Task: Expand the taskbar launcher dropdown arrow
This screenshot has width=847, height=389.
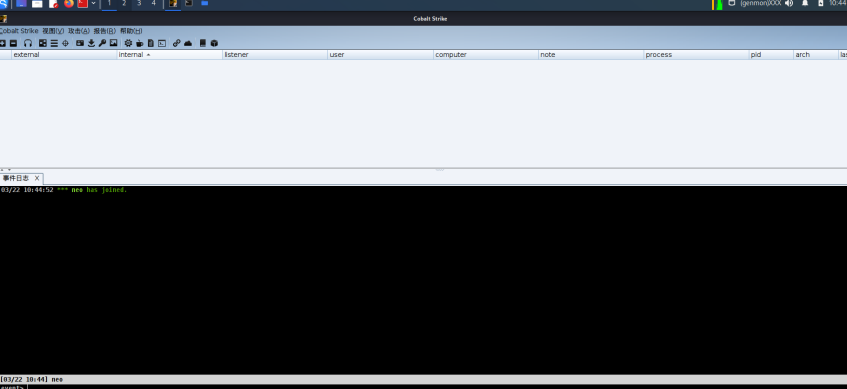Action: click(93, 3)
